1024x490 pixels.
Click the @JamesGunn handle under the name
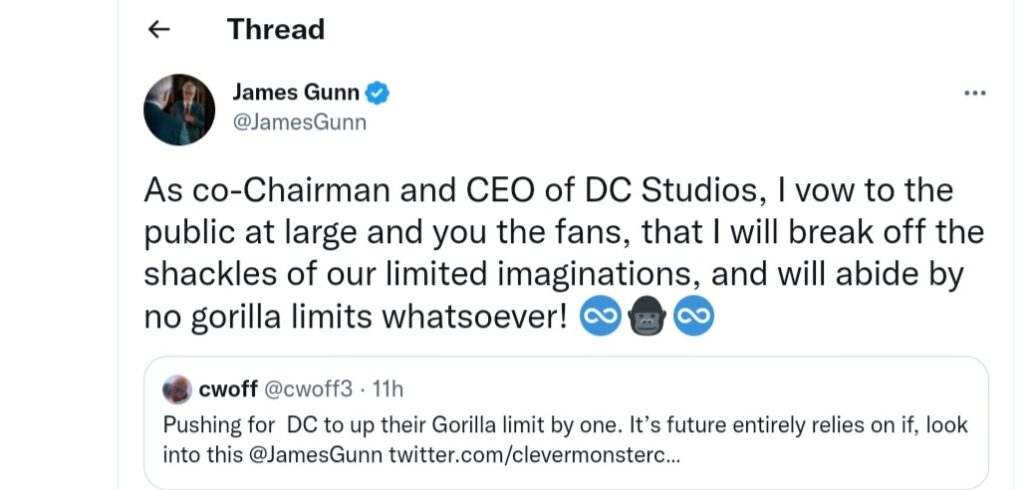(299, 123)
